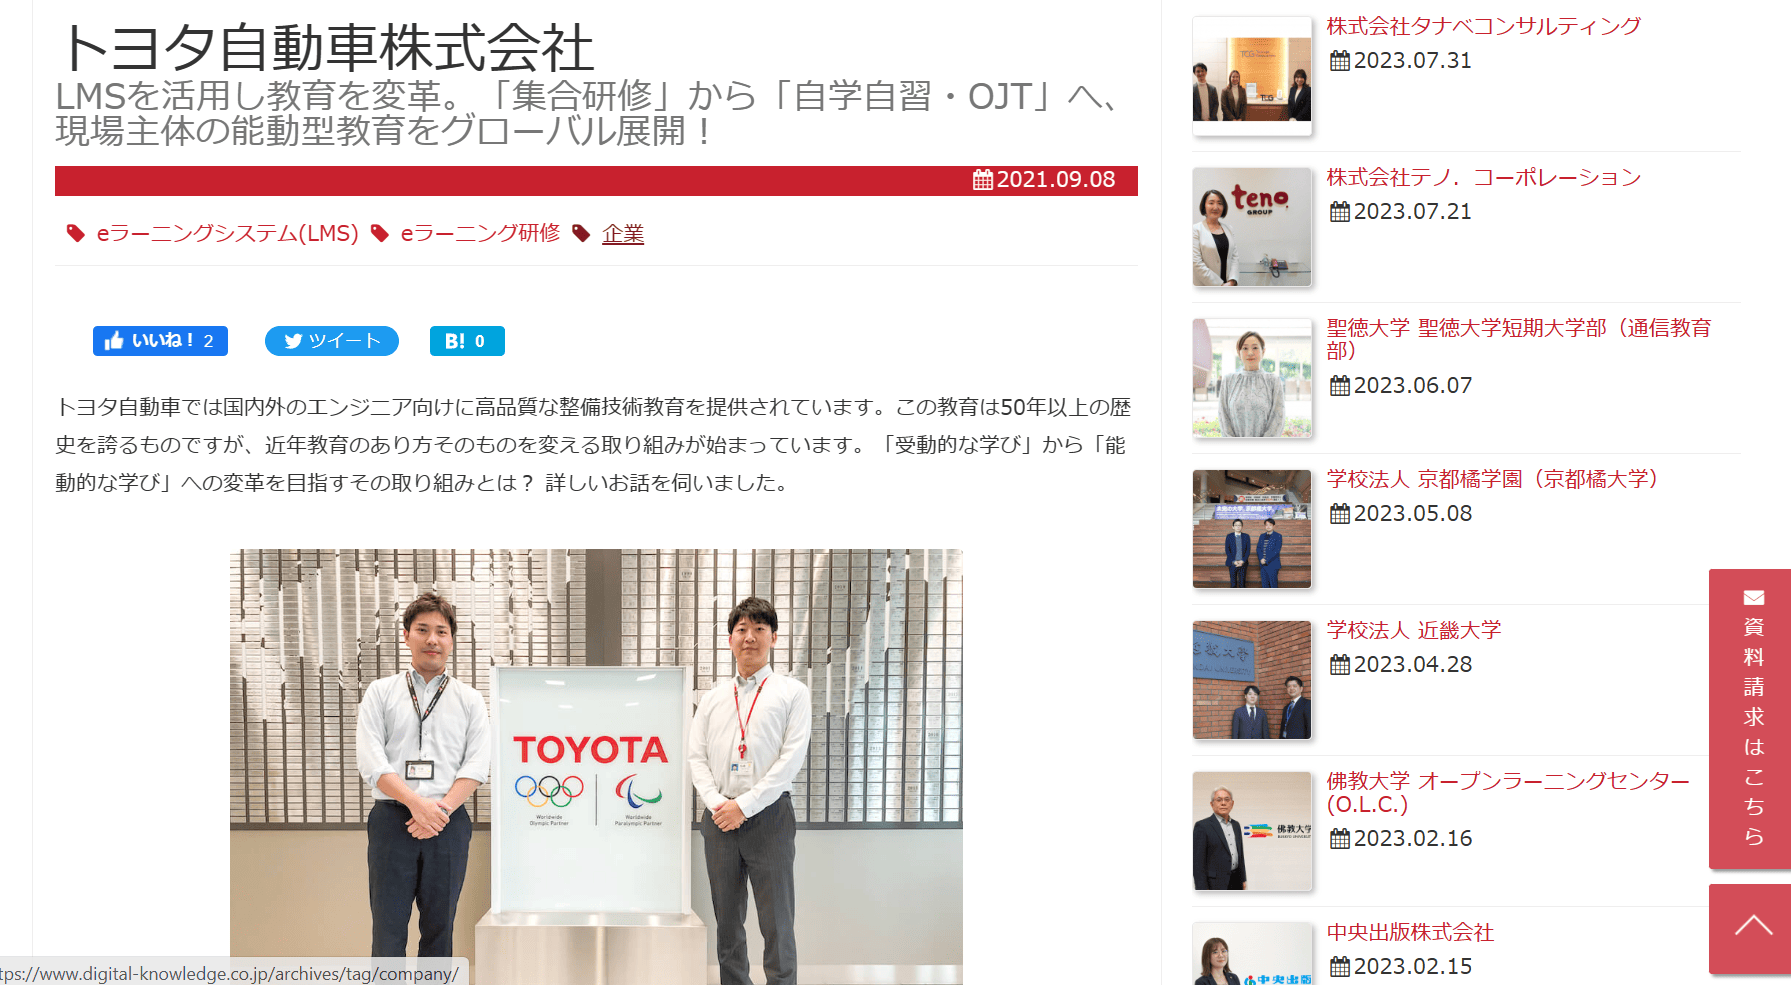Click calendar icon beside 2023.02.16
This screenshot has height=985, width=1791.
[x=1340, y=839]
